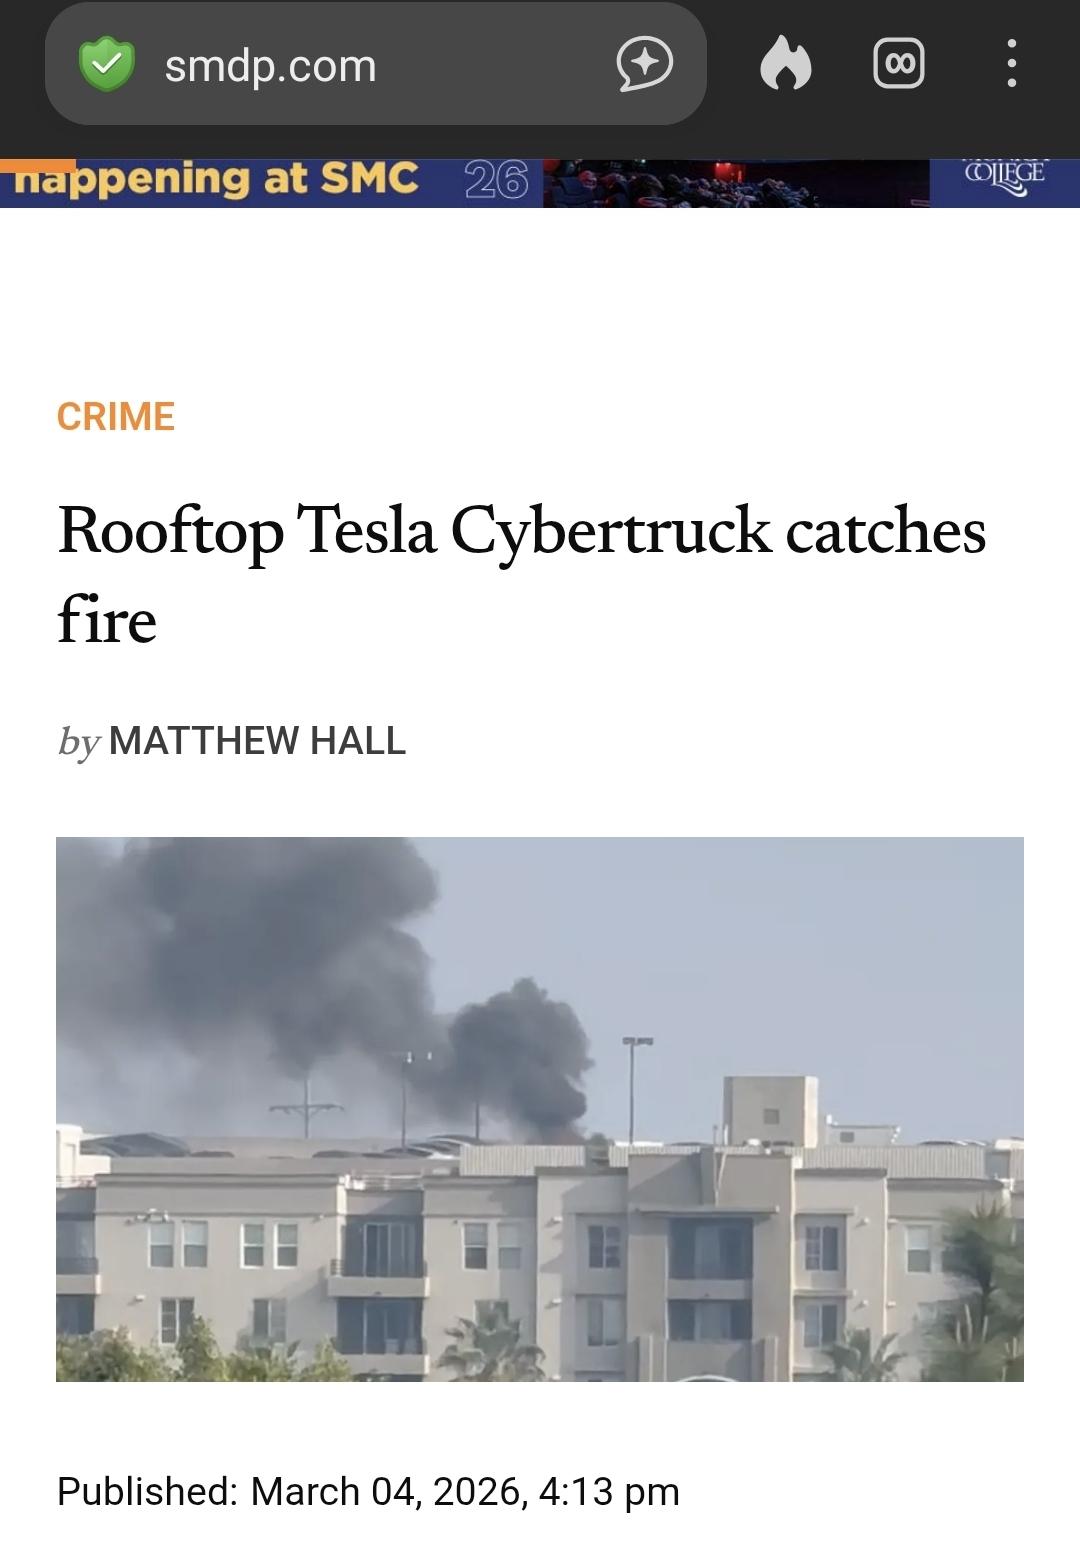Tap the palm tree in the photo corner
This screenshot has width=1080, height=1545.
980,1290
